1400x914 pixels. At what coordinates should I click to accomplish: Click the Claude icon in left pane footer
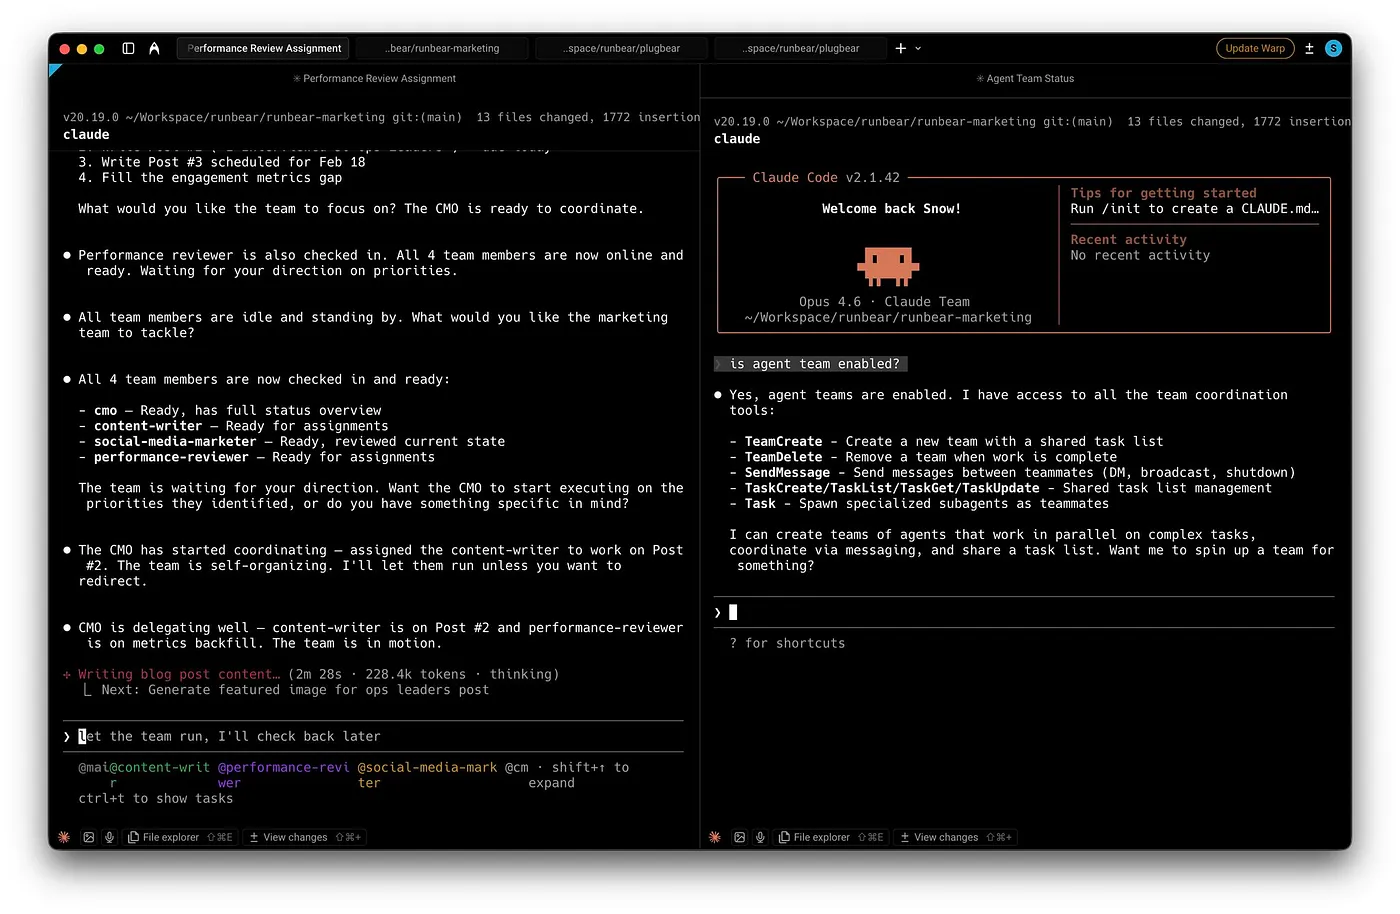click(65, 837)
